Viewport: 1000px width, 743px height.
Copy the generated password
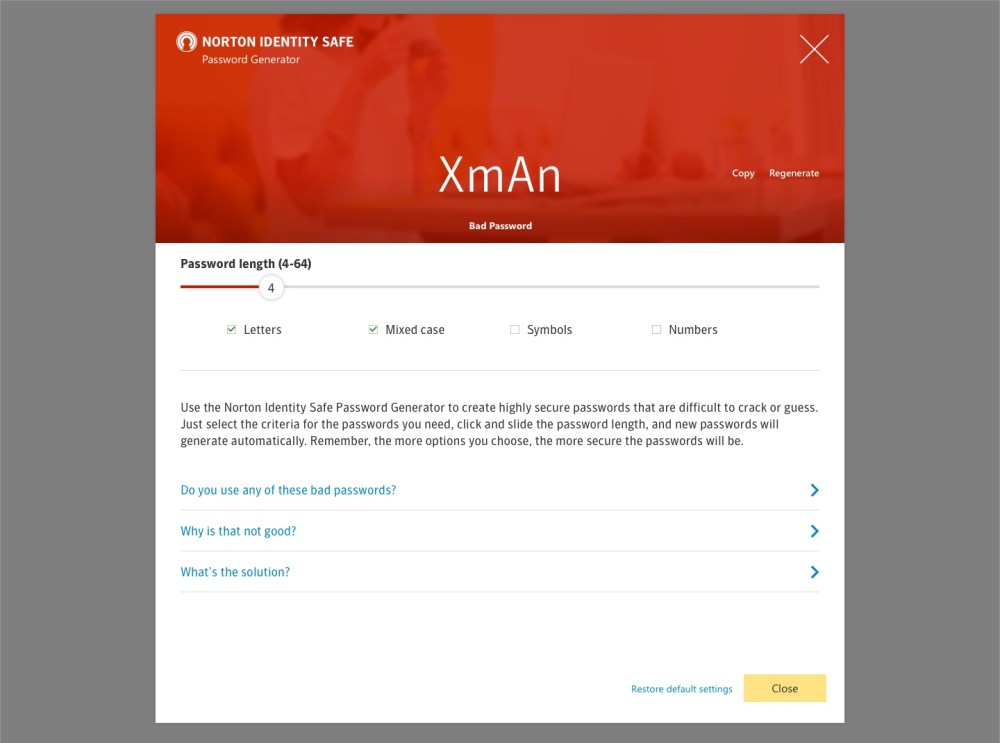click(x=743, y=173)
